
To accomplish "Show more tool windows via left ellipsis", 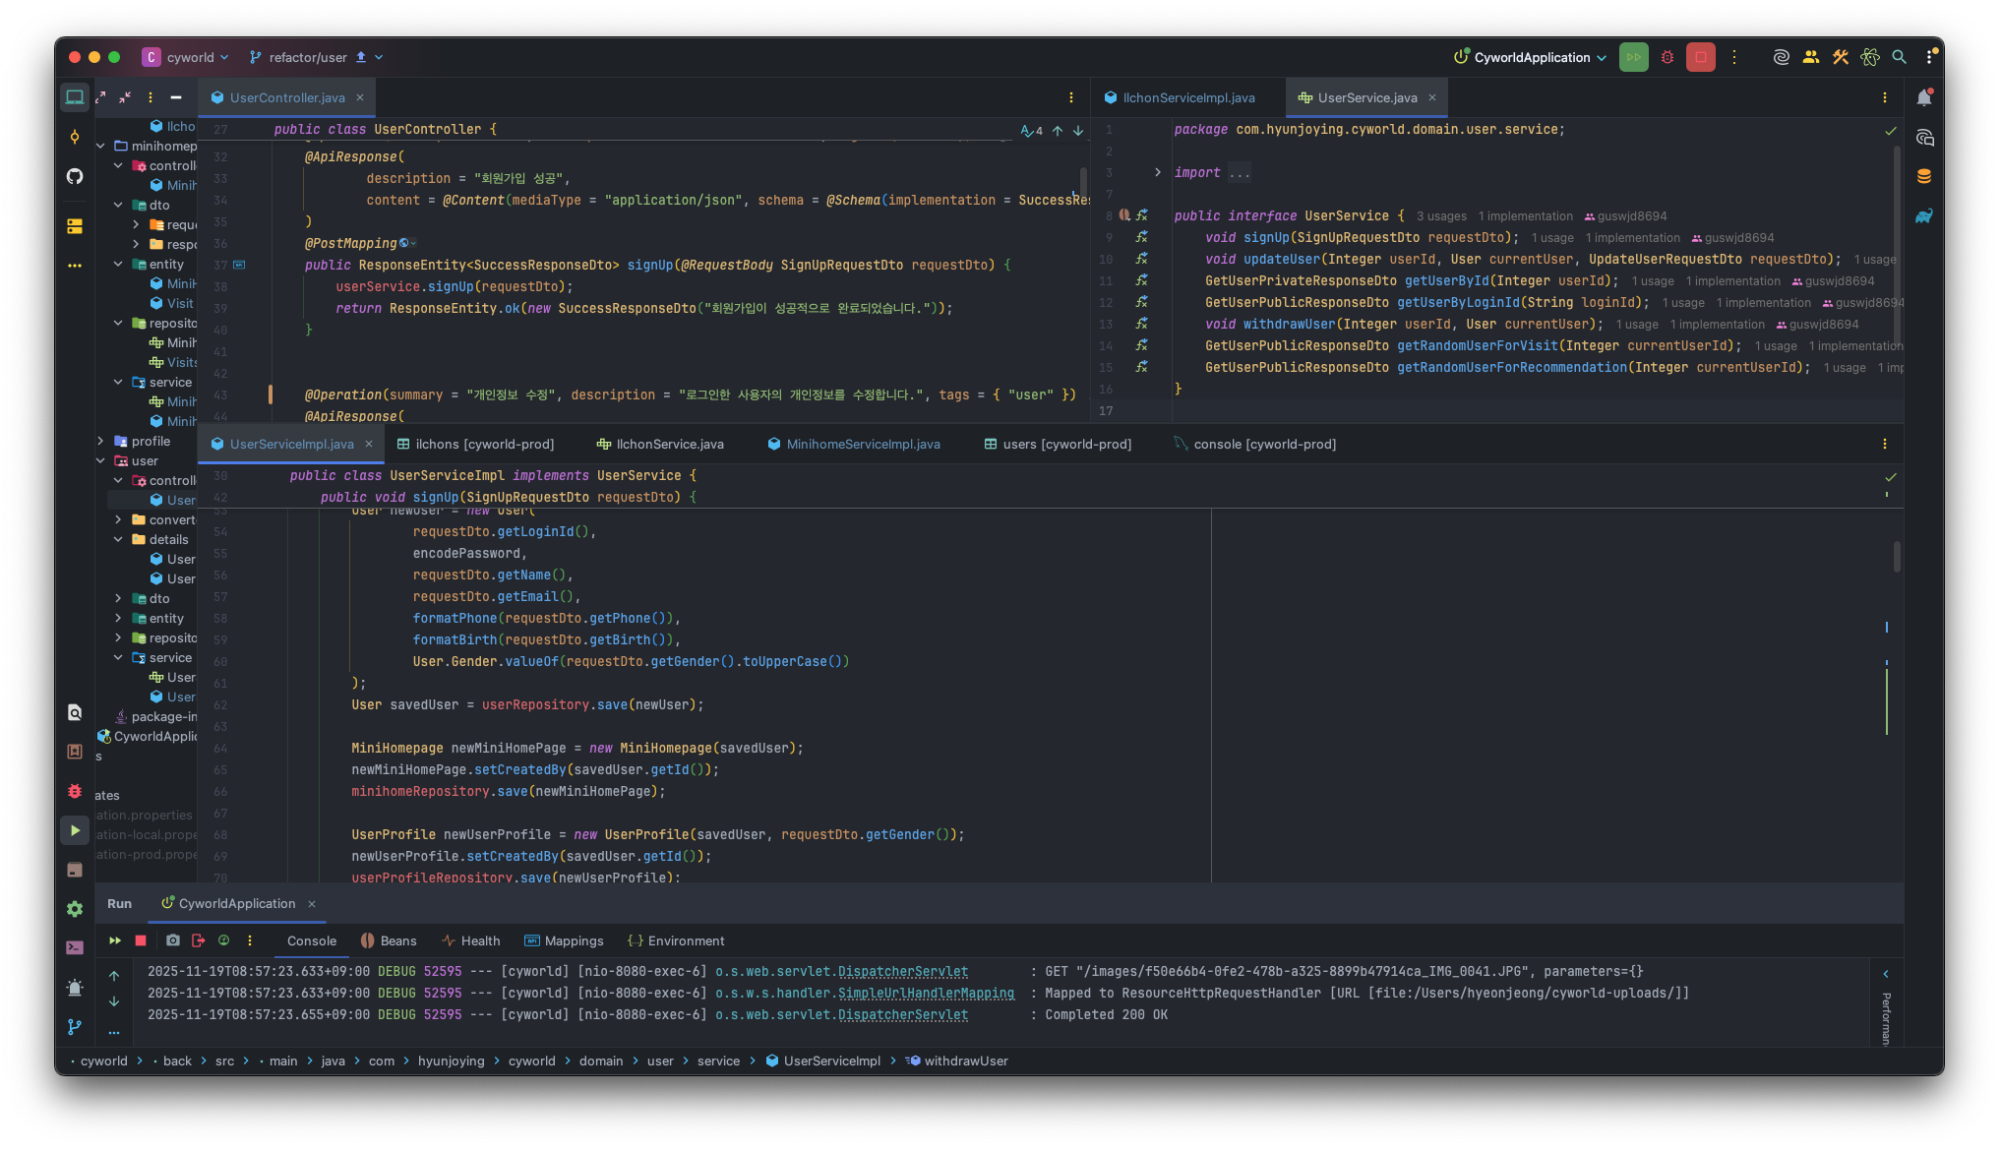I will click(74, 266).
